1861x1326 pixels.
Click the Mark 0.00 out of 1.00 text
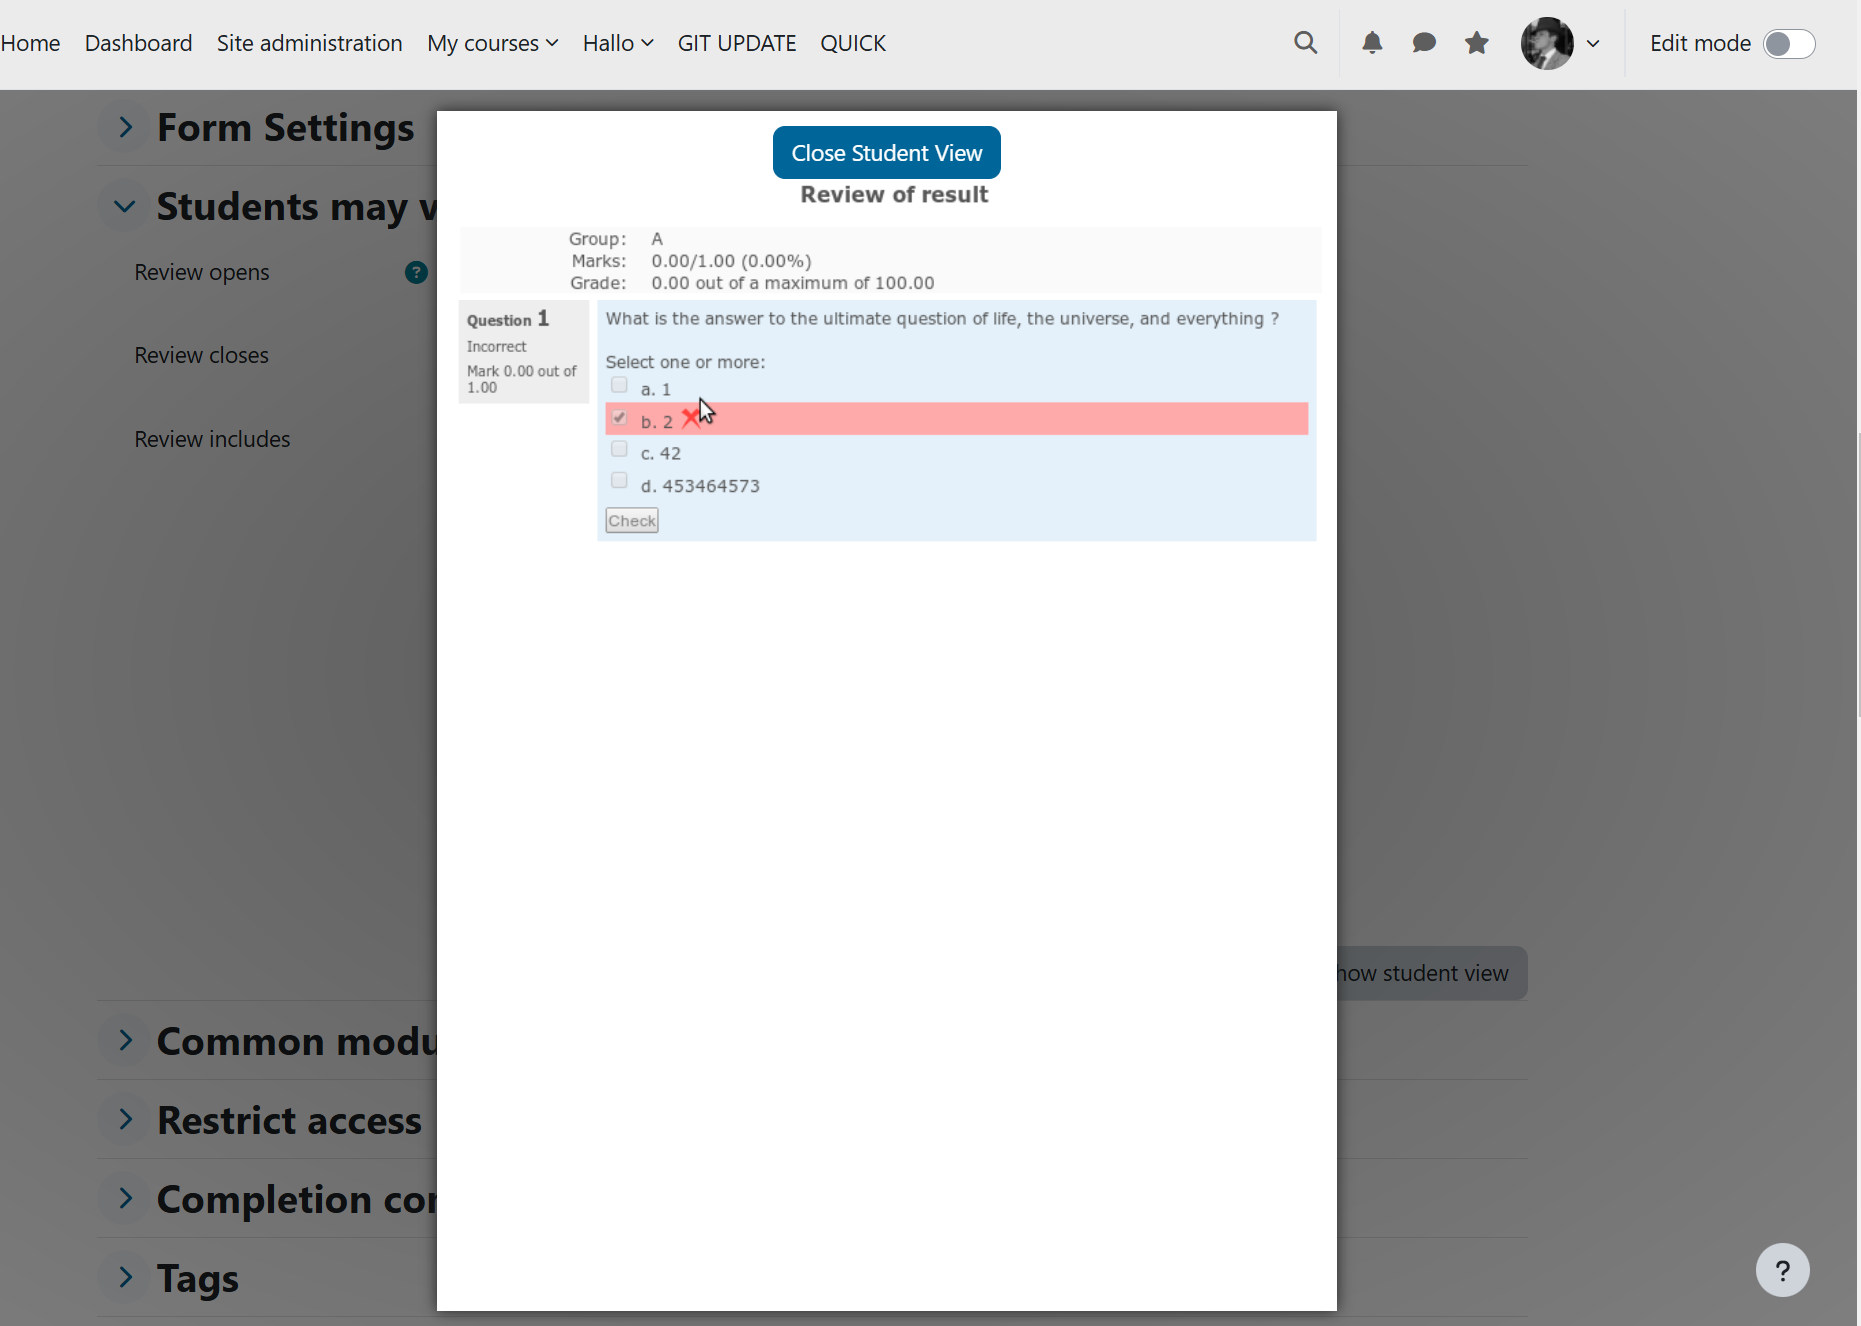point(522,379)
